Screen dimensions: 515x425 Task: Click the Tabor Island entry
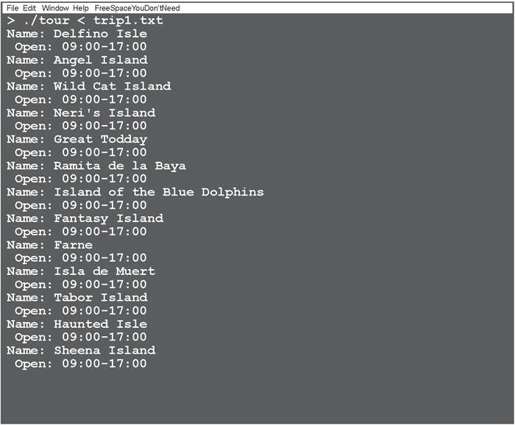tap(77, 298)
